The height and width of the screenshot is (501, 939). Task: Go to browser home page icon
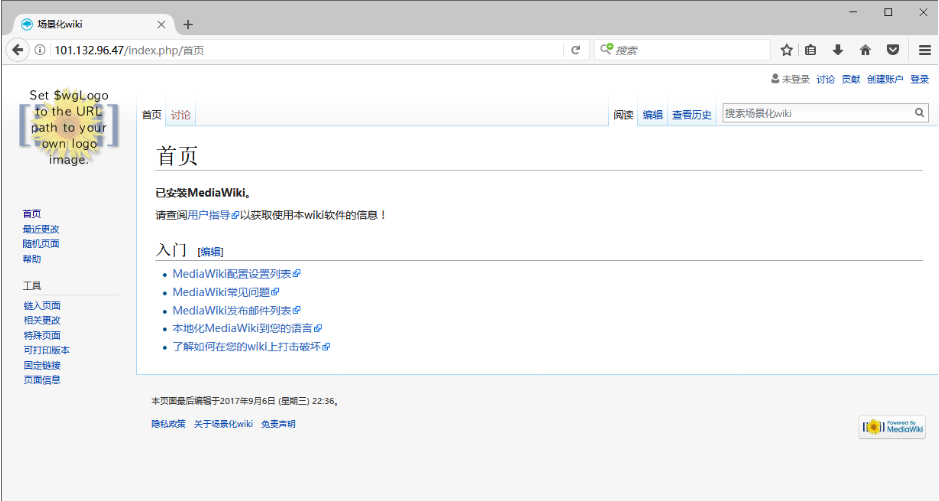[865, 50]
